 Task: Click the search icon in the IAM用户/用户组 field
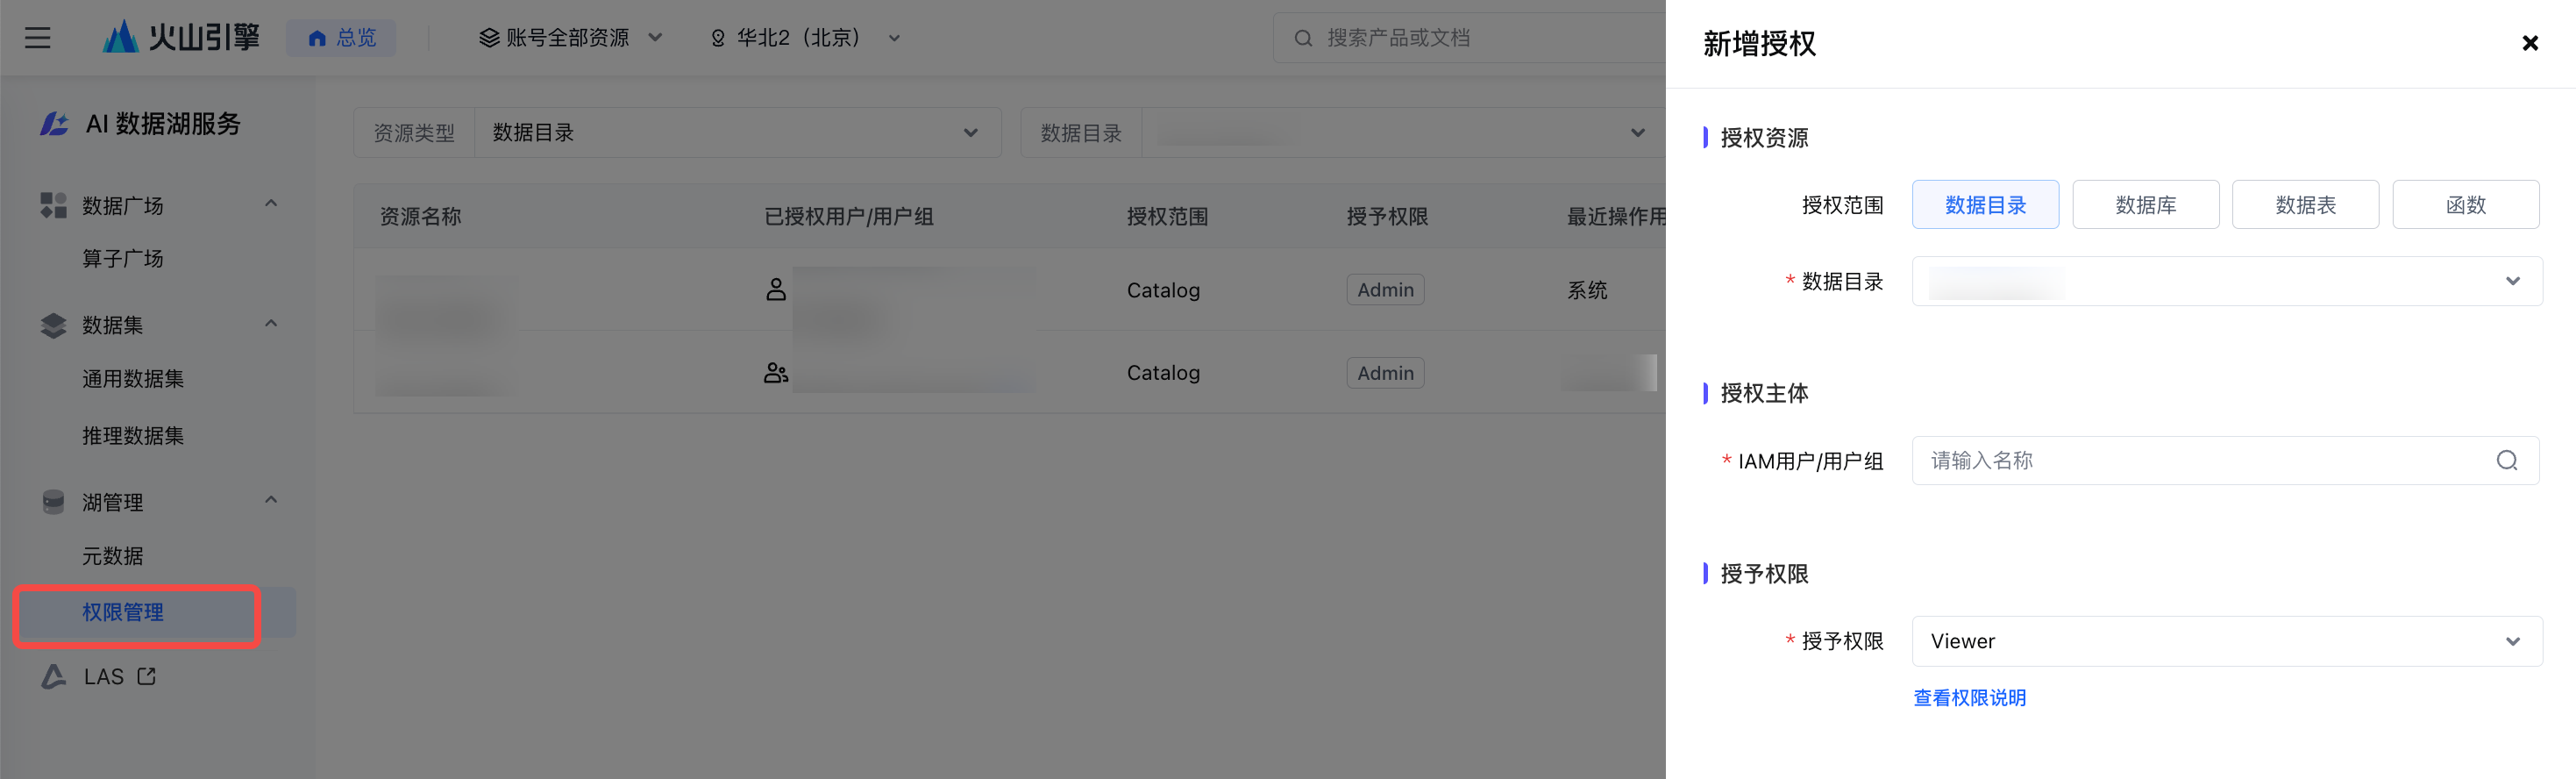tap(2507, 461)
